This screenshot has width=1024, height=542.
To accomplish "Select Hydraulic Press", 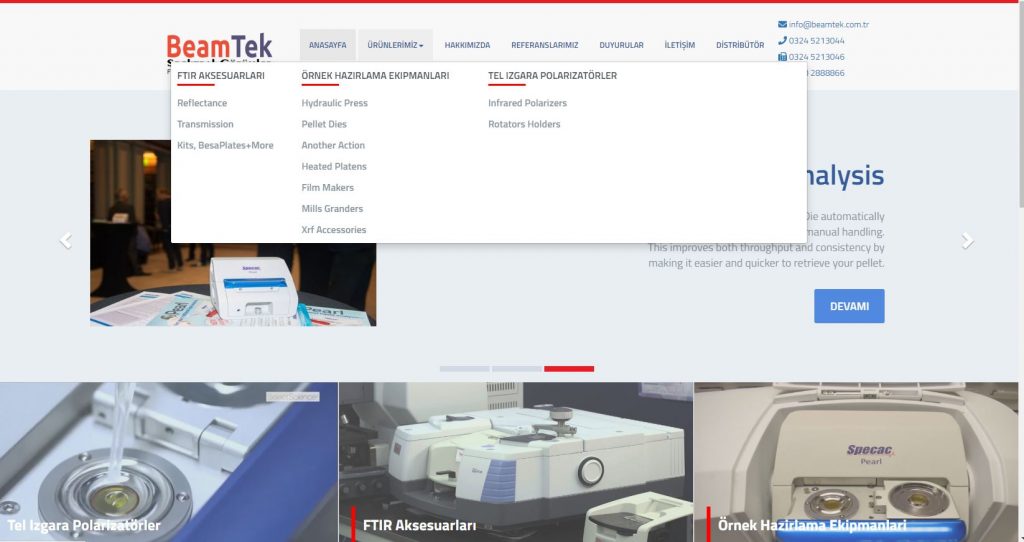I will [x=334, y=103].
